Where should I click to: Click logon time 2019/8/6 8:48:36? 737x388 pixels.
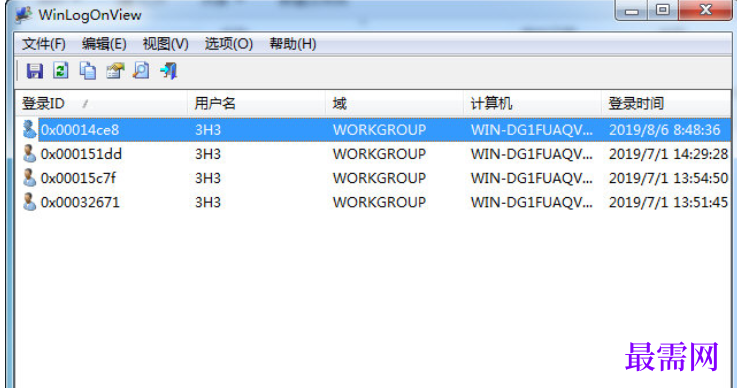(x=665, y=130)
